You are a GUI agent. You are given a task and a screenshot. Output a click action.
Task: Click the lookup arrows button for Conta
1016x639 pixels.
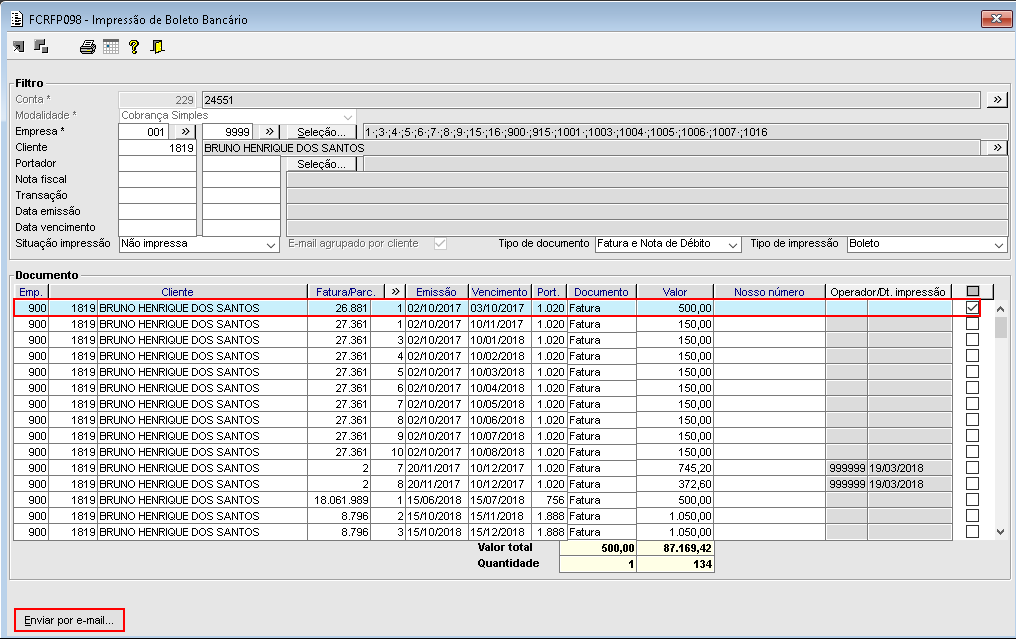click(997, 100)
